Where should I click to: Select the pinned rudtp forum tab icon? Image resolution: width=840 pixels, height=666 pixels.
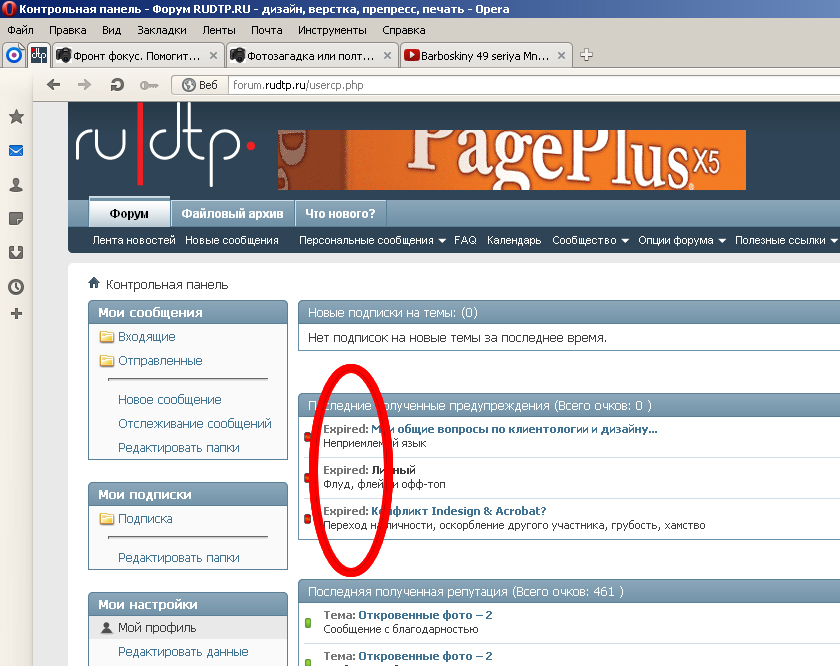[x=39, y=55]
